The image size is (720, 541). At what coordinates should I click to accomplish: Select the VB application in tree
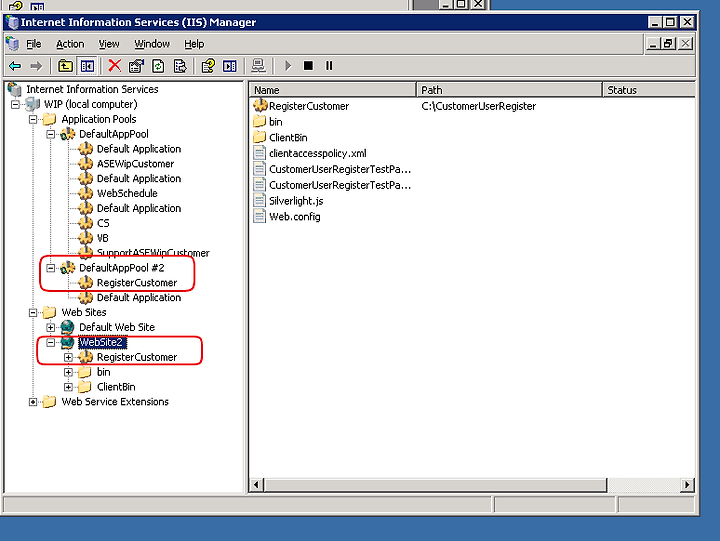click(x=102, y=238)
